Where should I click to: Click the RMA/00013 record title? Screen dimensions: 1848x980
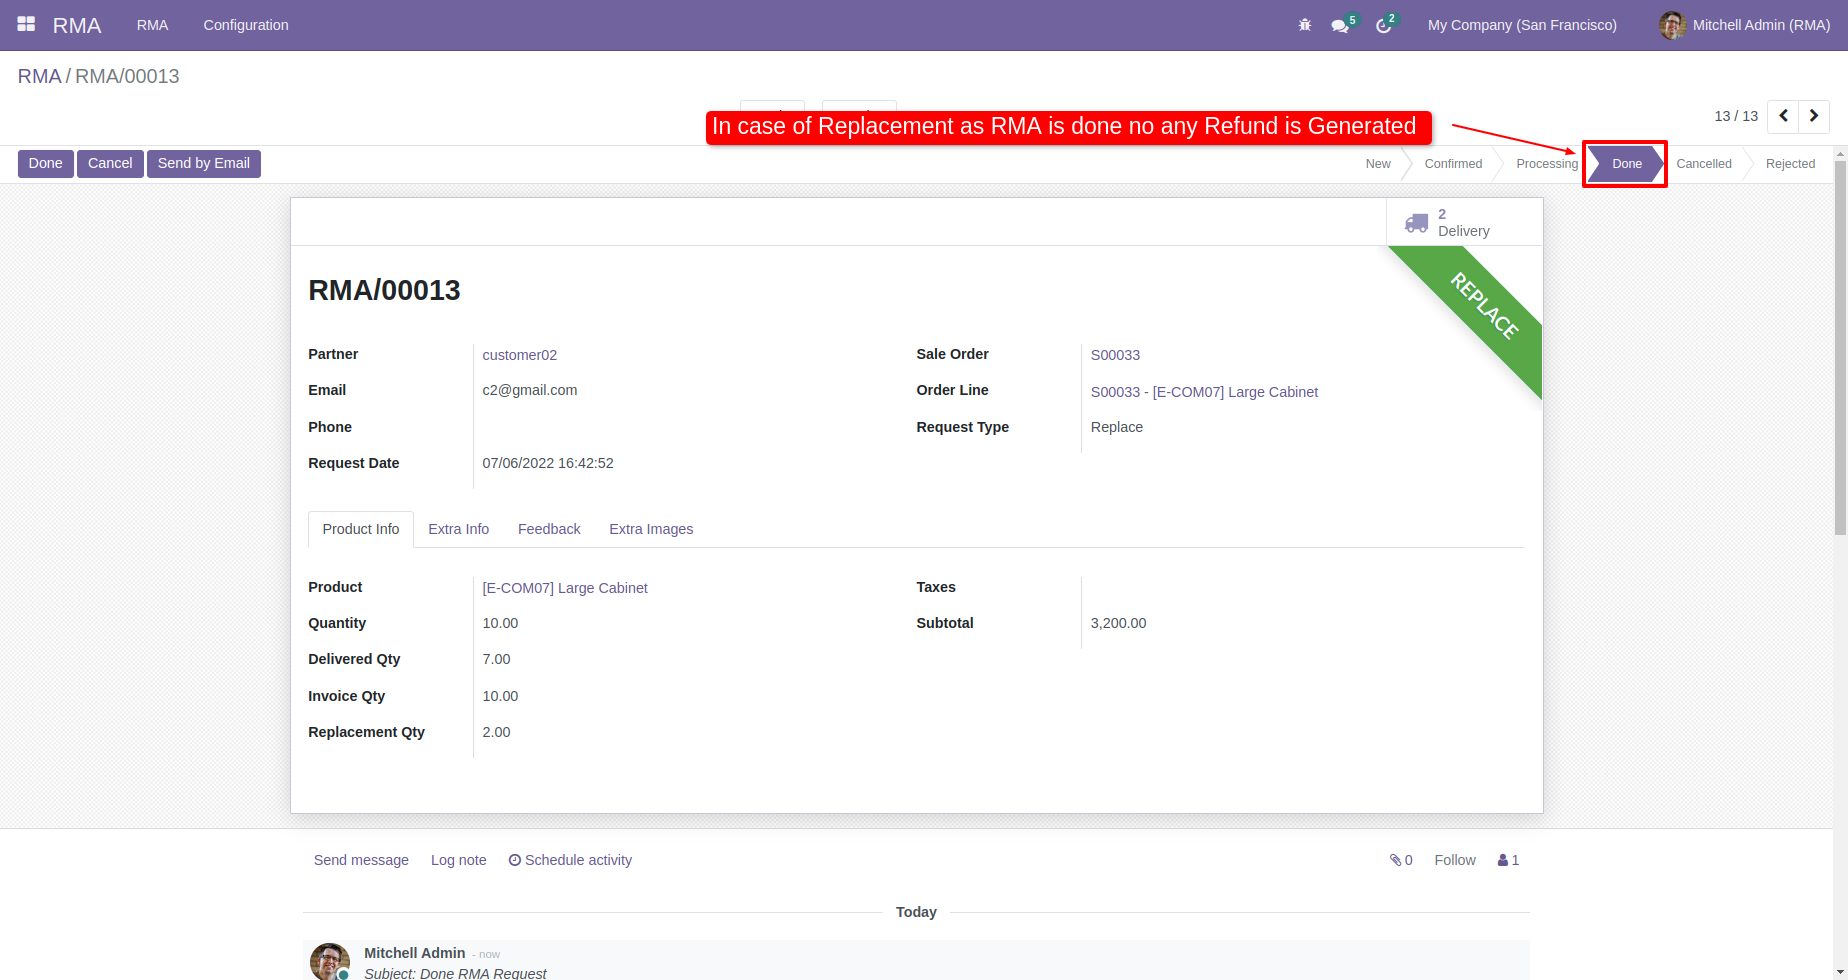click(384, 290)
